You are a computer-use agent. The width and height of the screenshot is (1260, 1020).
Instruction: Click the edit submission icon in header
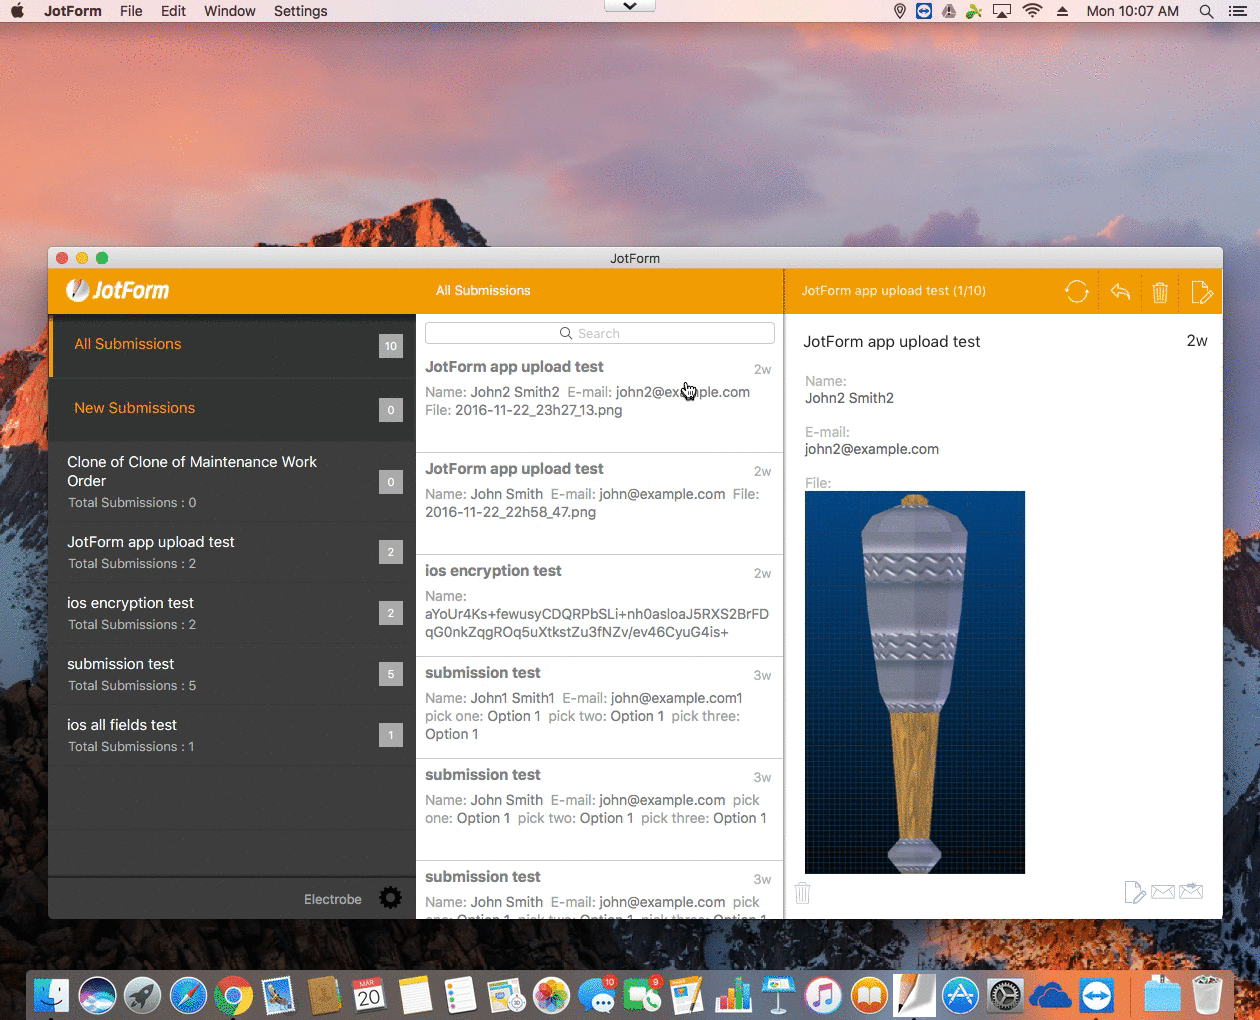[1201, 292]
